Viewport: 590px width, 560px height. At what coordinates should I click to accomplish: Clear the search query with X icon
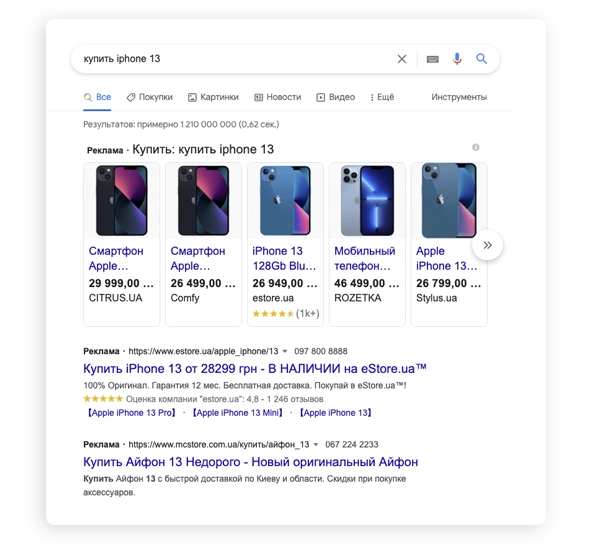pyautogui.click(x=401, y=59)
